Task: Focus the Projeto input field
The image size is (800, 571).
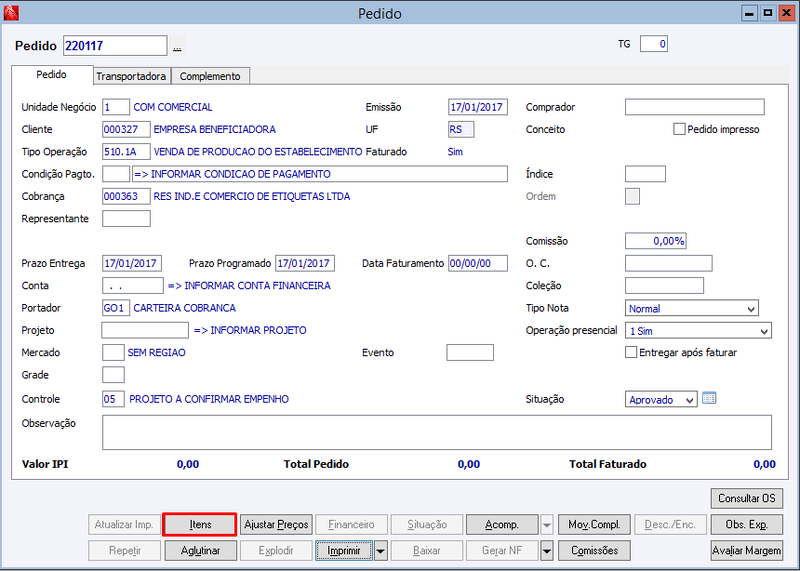Action: (145, 330)
